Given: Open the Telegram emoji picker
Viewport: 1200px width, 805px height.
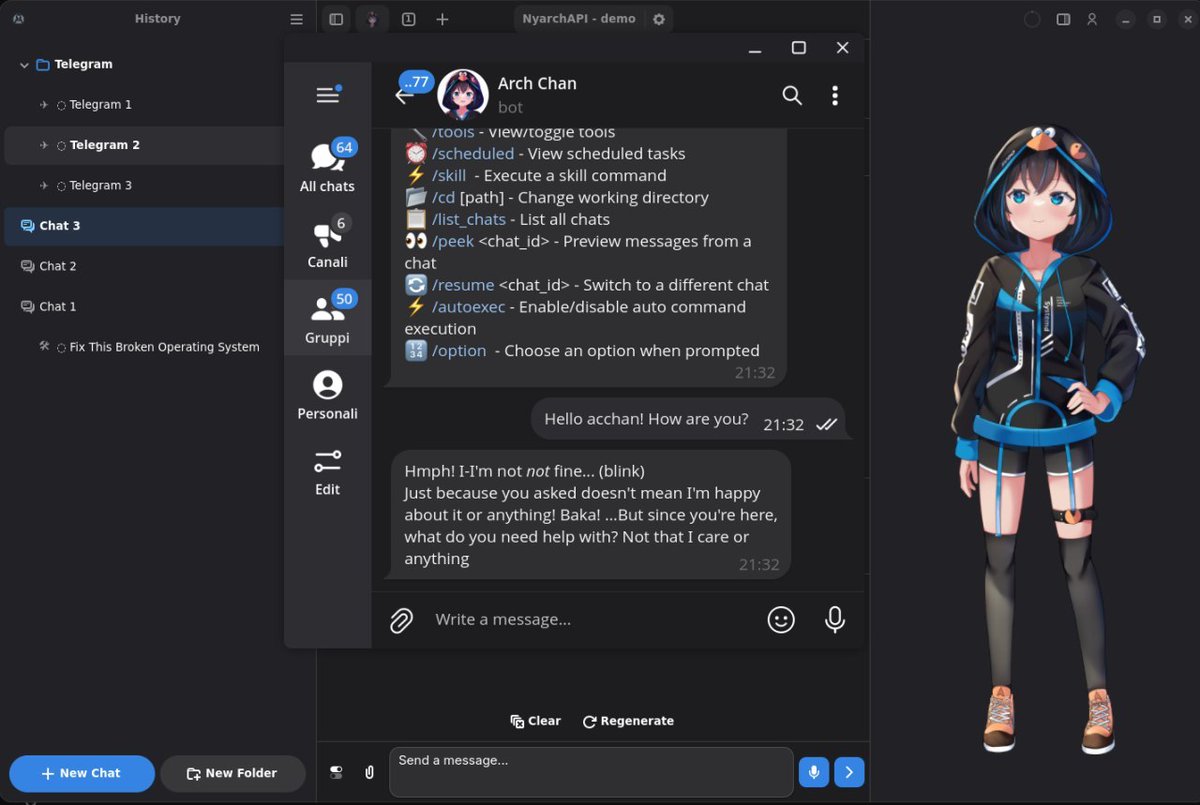Looking at the screenshot, I should click(781, 620).
